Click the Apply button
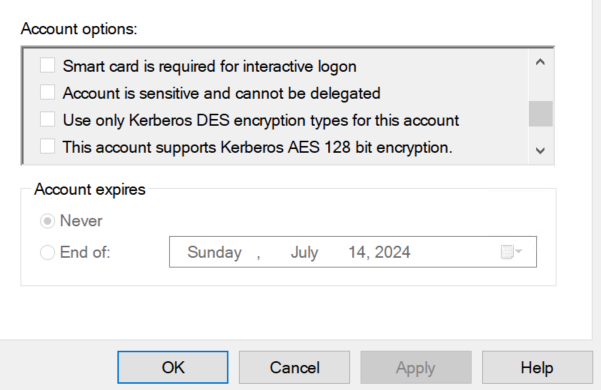This screenshot has width=601, height=390. [x=416, y=367]
